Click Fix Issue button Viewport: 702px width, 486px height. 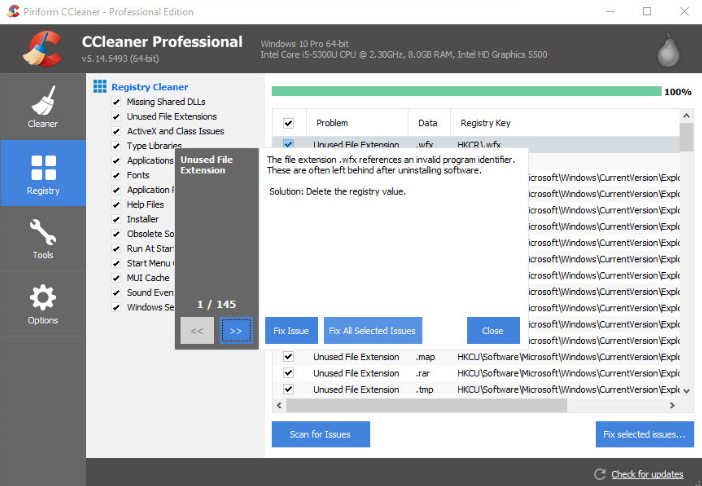click(x=291, y=331)
